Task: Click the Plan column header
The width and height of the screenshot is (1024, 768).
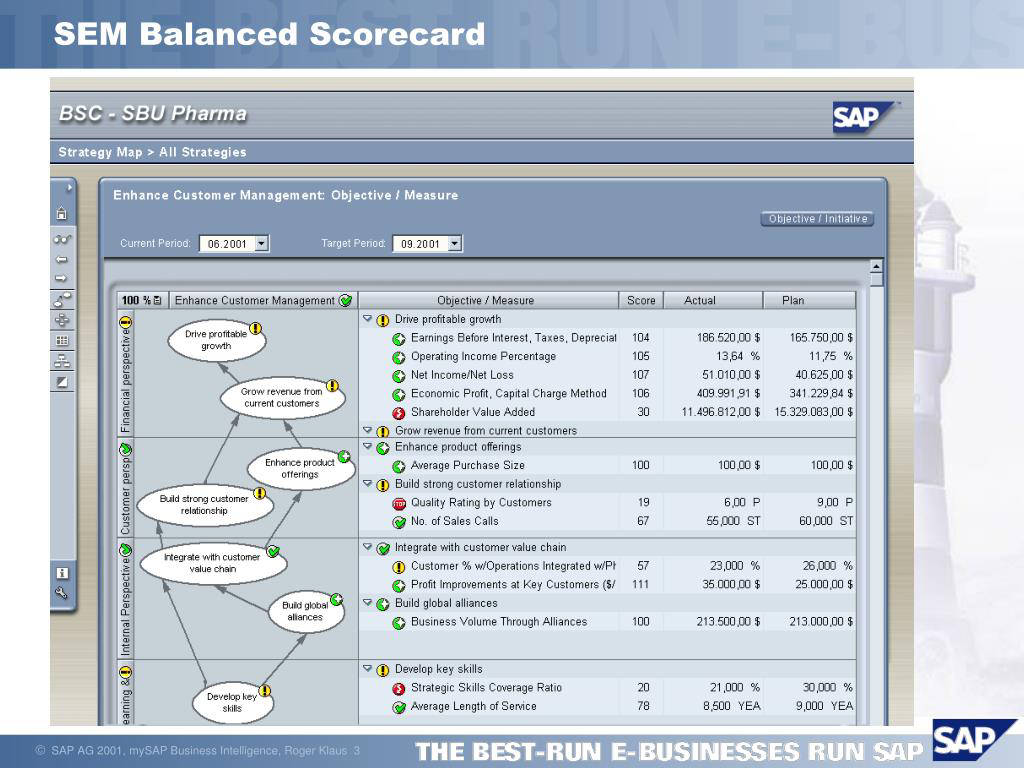Action: tap(810, 300)
